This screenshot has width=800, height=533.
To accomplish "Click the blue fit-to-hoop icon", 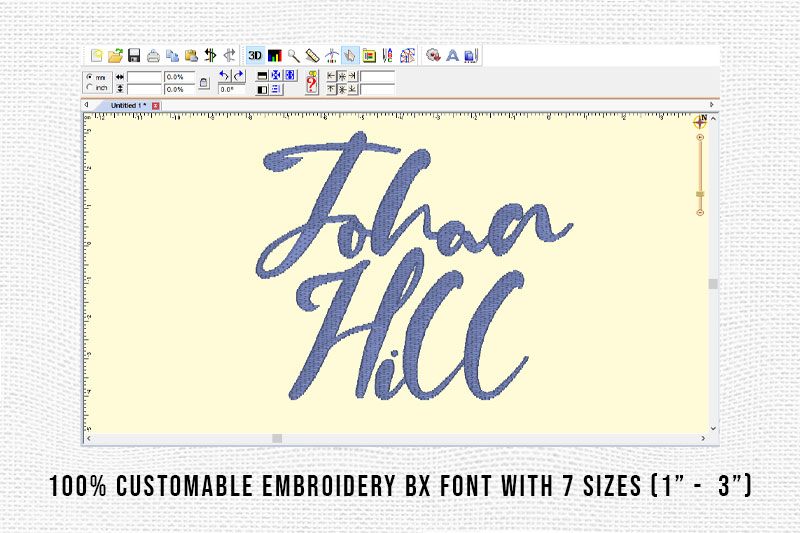I will tap(290, 75).
